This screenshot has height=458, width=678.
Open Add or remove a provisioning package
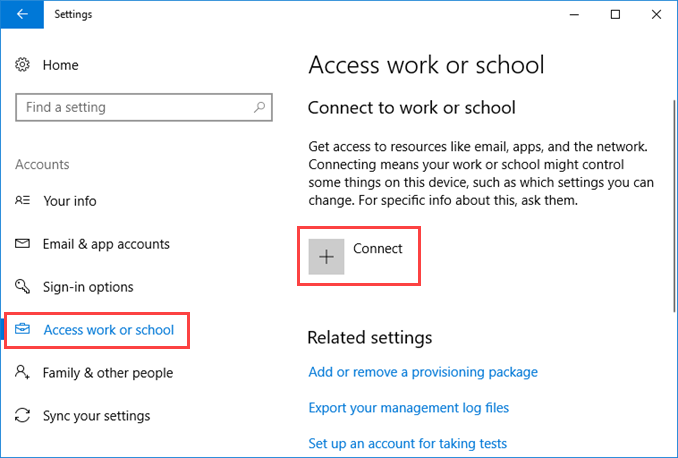coord(423,372)
